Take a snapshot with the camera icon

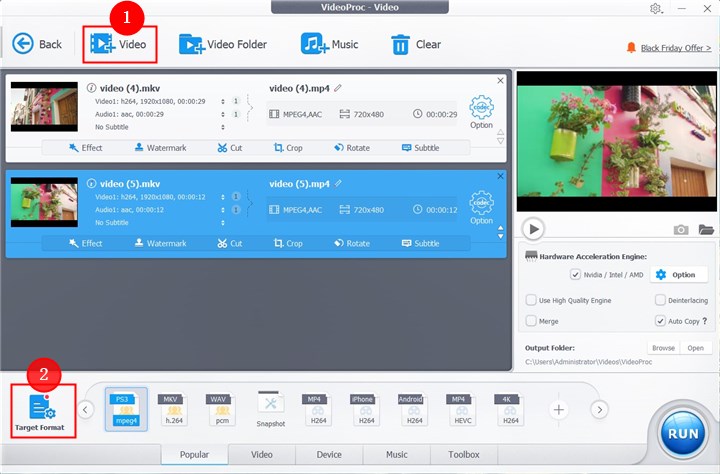(x=681, y=229)
